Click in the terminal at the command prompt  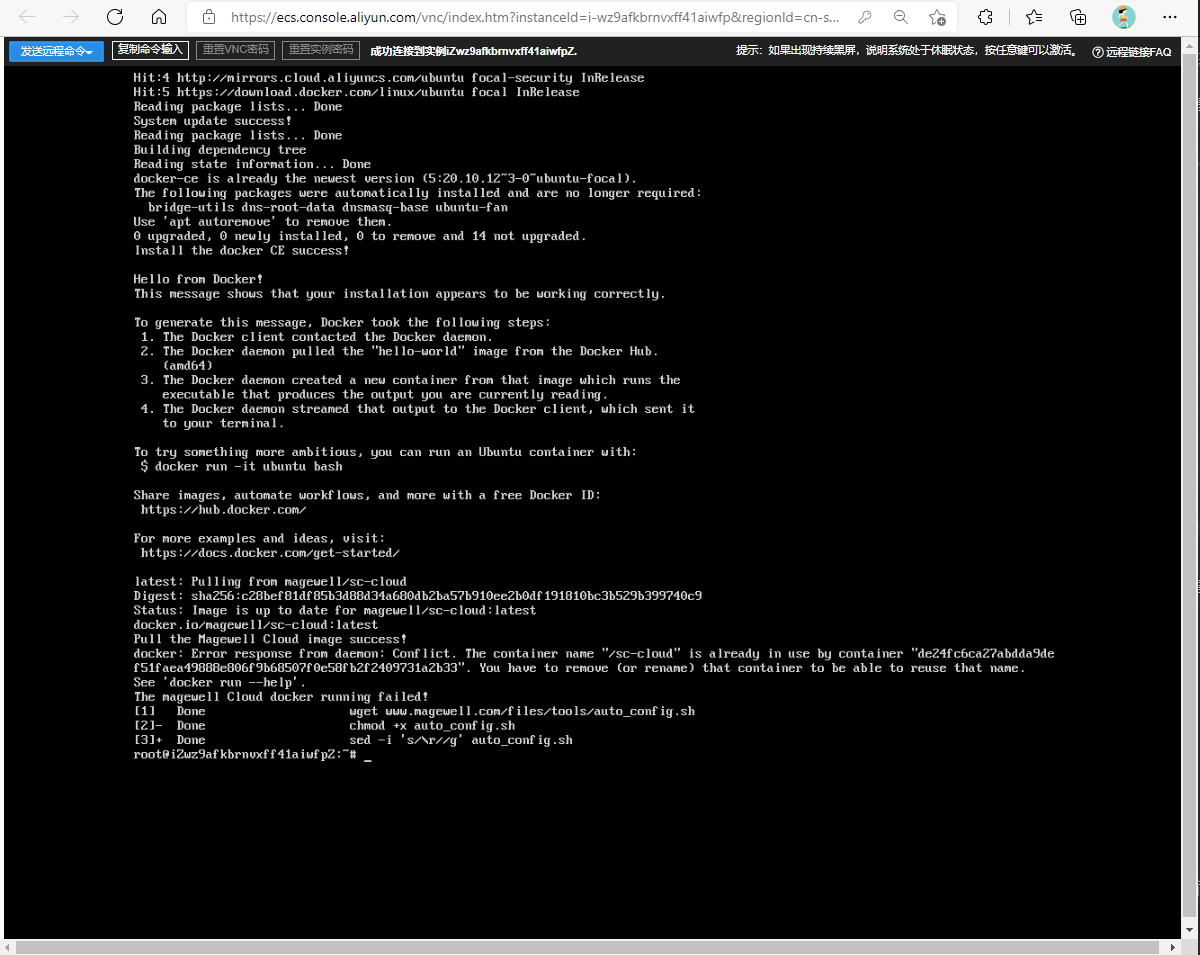point(368,755)
